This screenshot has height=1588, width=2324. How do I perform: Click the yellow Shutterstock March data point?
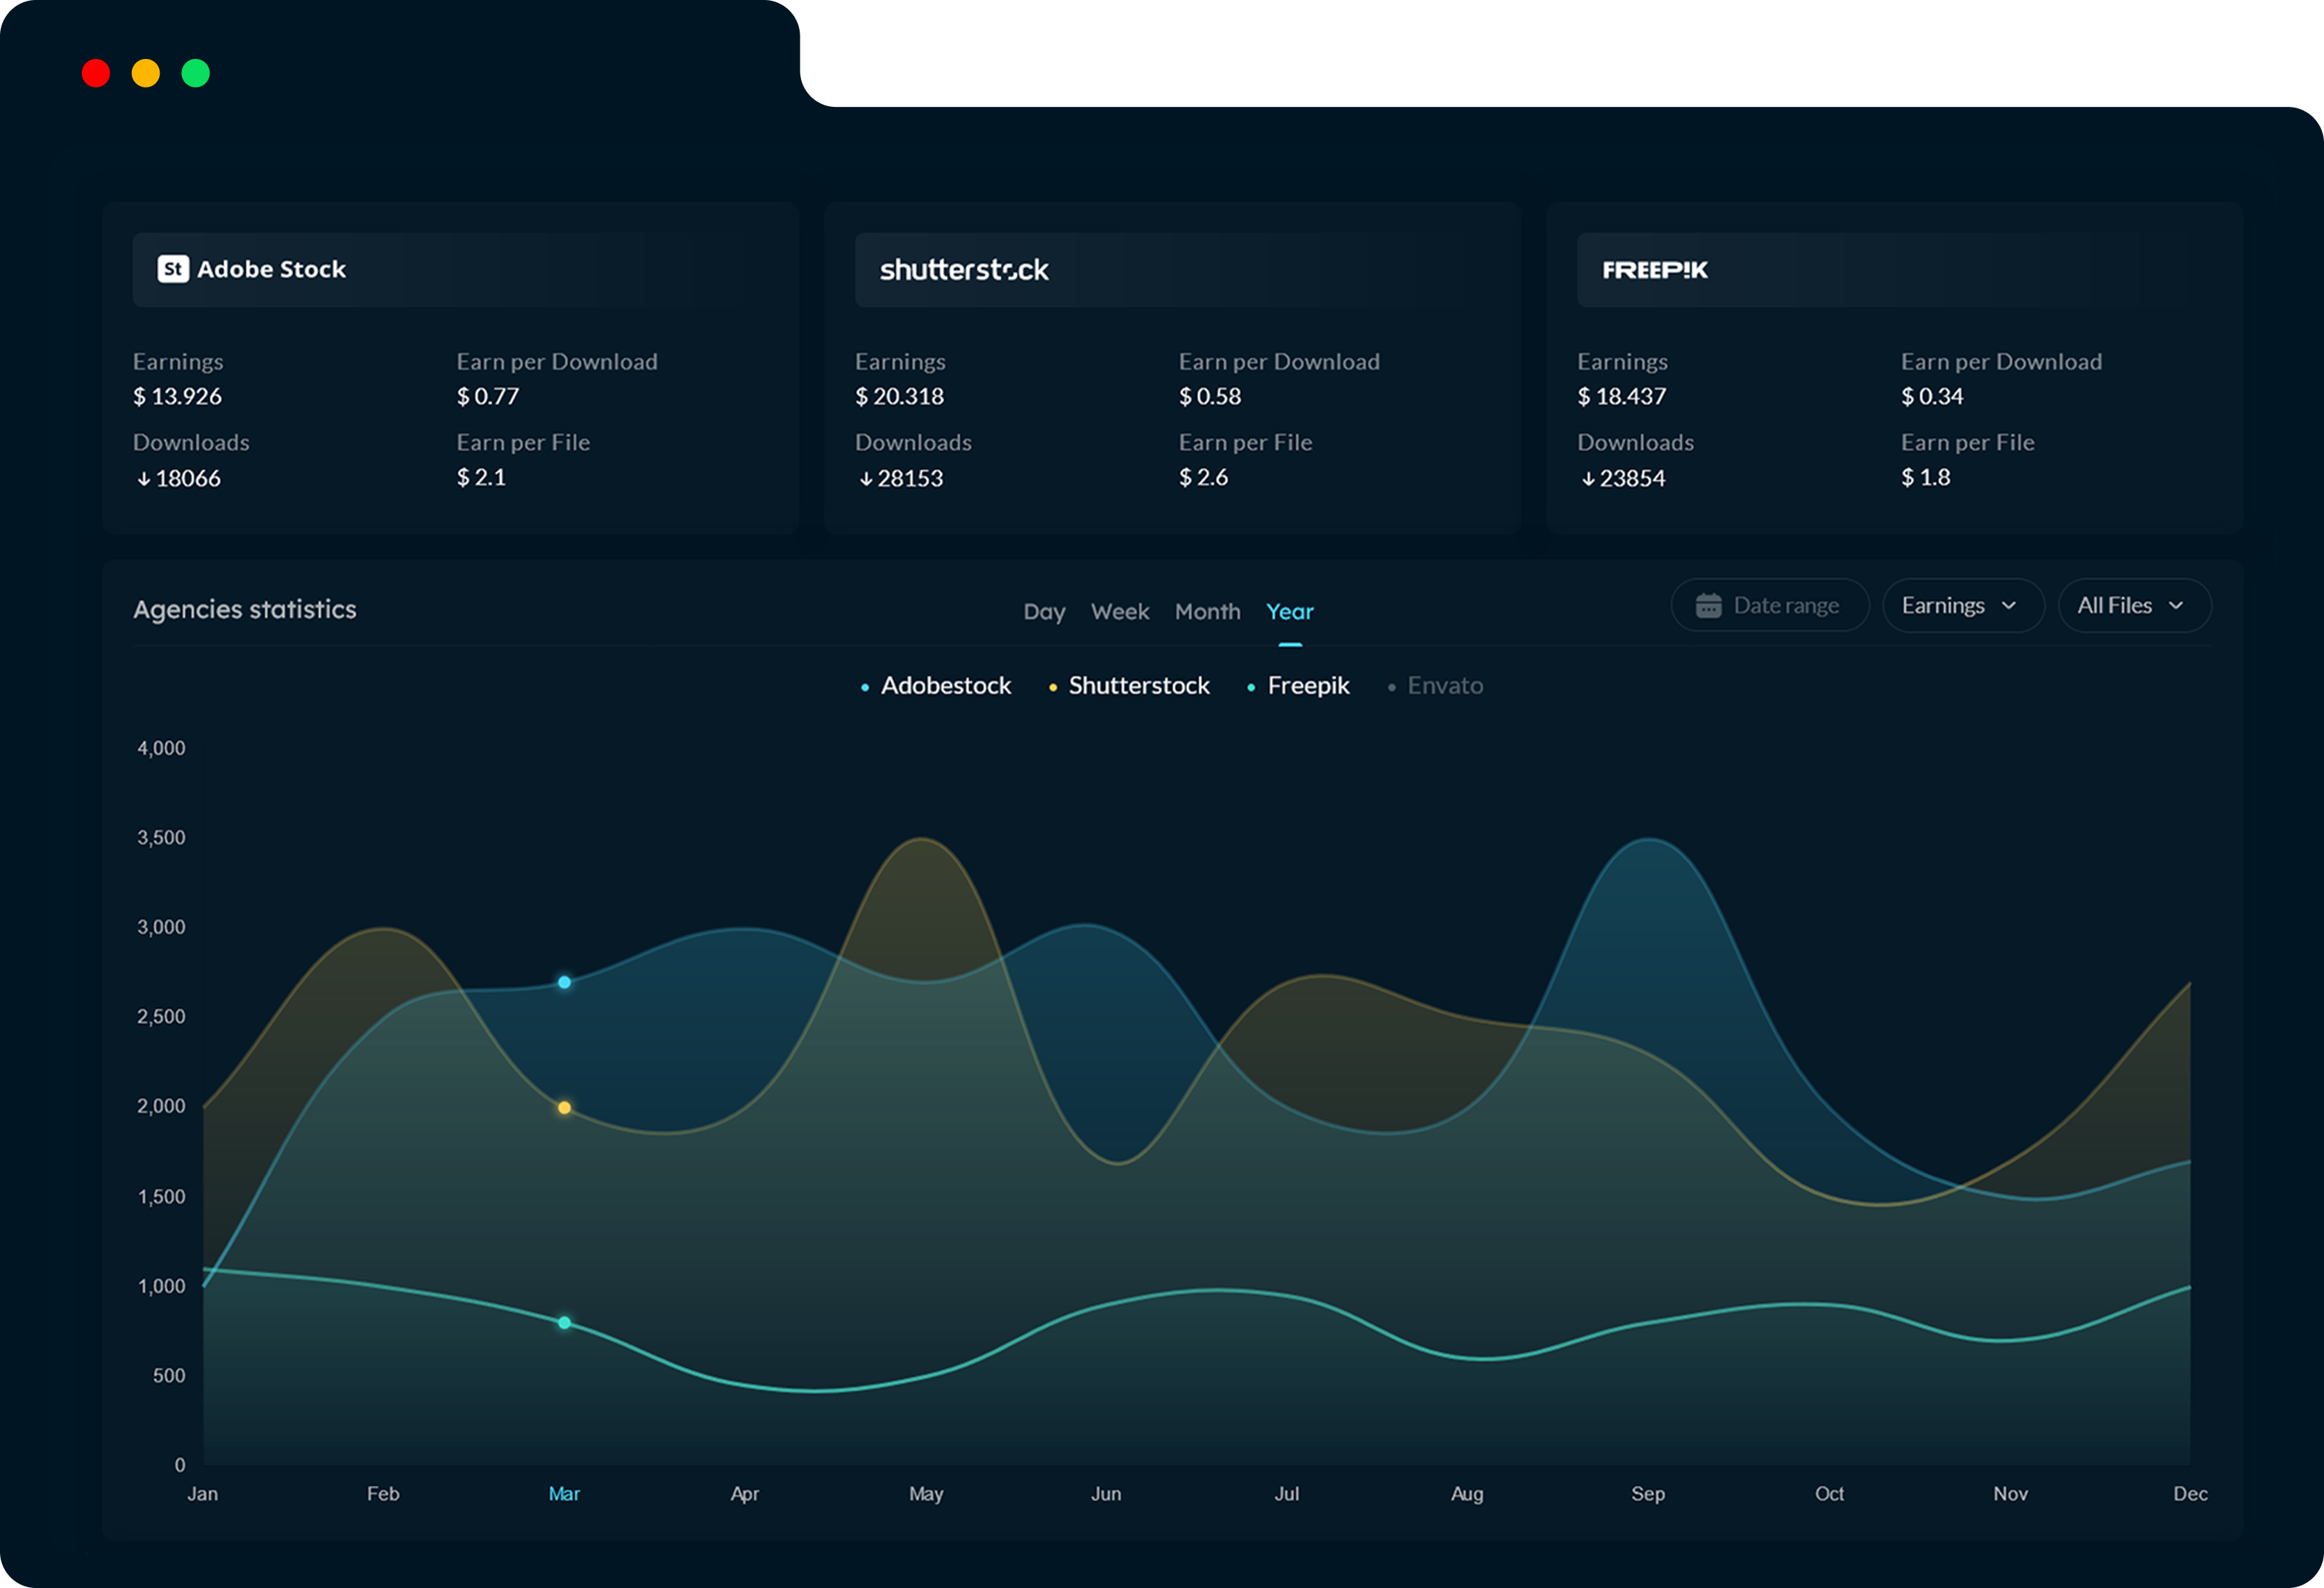coord(565,1108)
